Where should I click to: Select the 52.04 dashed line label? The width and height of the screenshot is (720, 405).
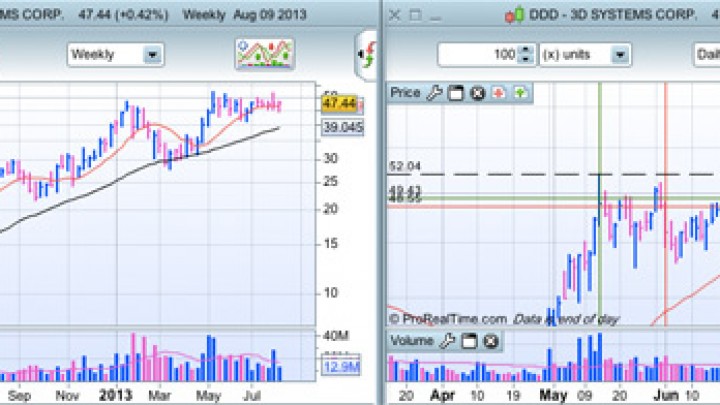tap(405, 166)
